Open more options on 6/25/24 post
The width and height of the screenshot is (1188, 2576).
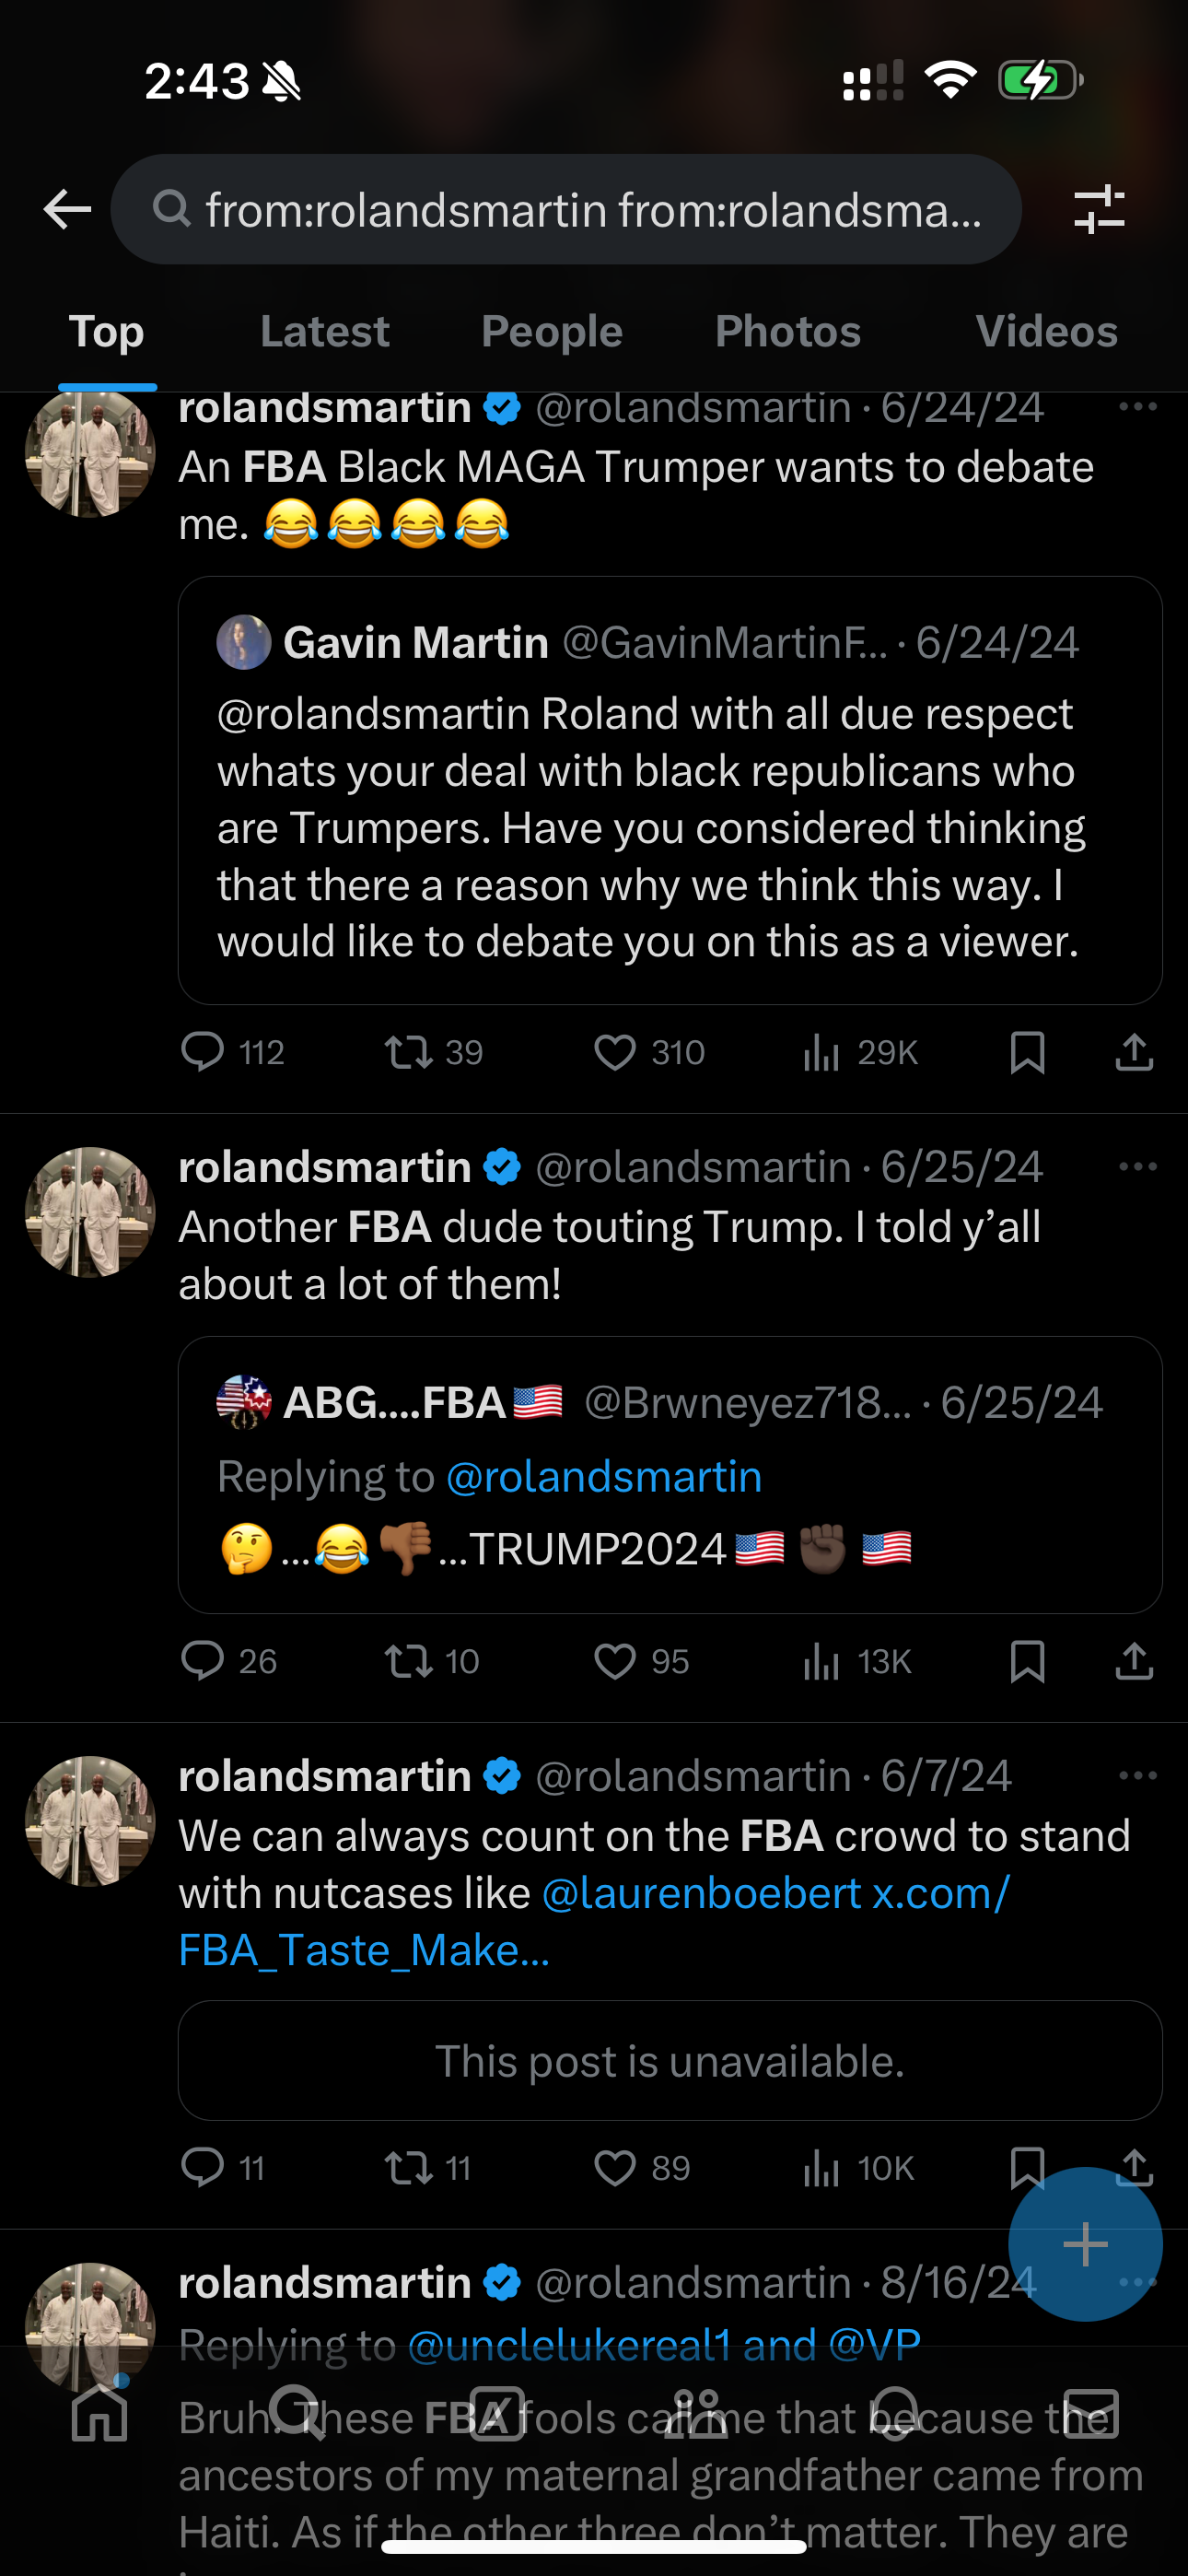1138,1167
